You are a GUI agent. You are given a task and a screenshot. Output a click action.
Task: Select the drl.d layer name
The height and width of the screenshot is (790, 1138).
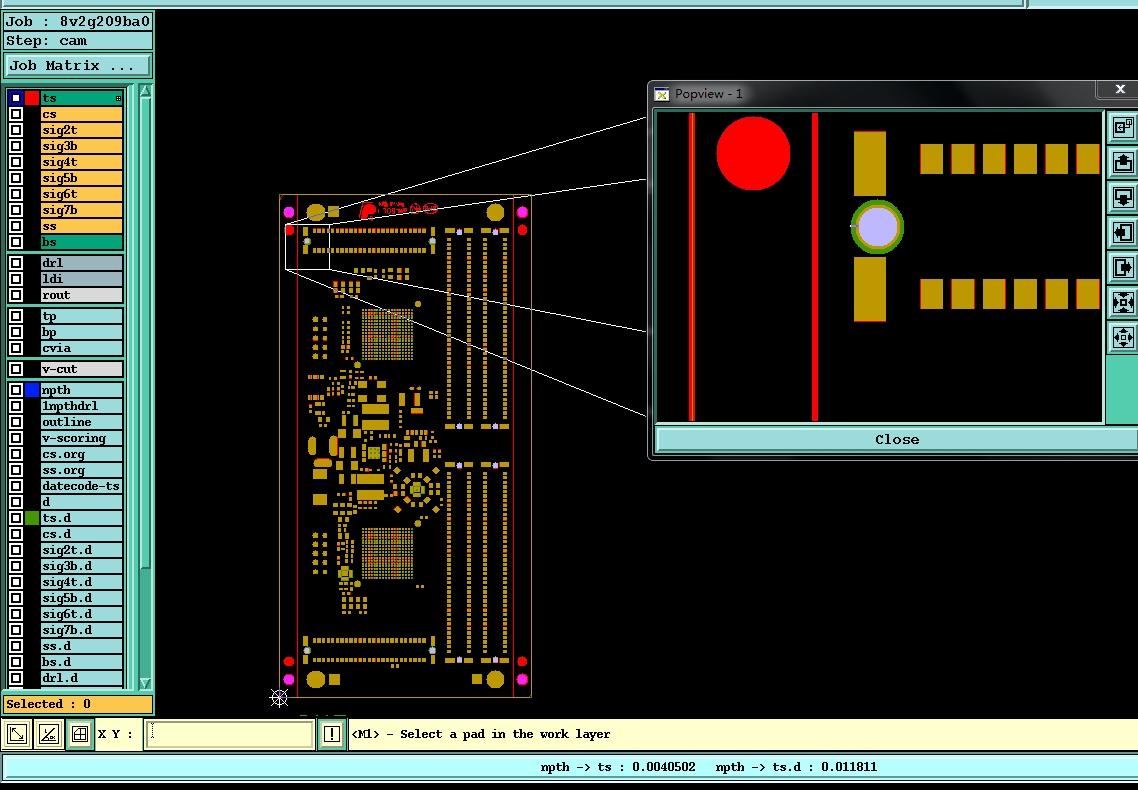tap(81, 678)
